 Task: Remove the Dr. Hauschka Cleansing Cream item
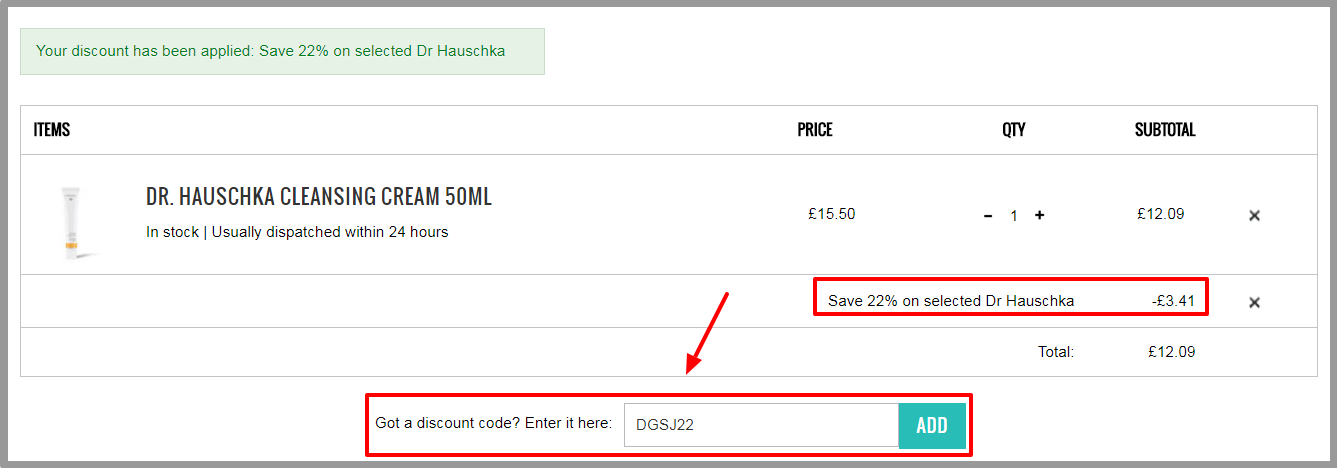click(1254, 215)
